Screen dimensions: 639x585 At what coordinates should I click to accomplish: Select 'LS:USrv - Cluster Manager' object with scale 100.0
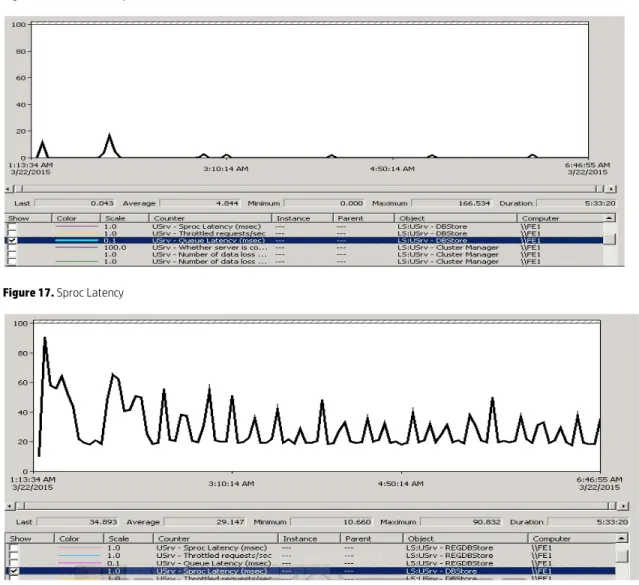pos(448,247)
